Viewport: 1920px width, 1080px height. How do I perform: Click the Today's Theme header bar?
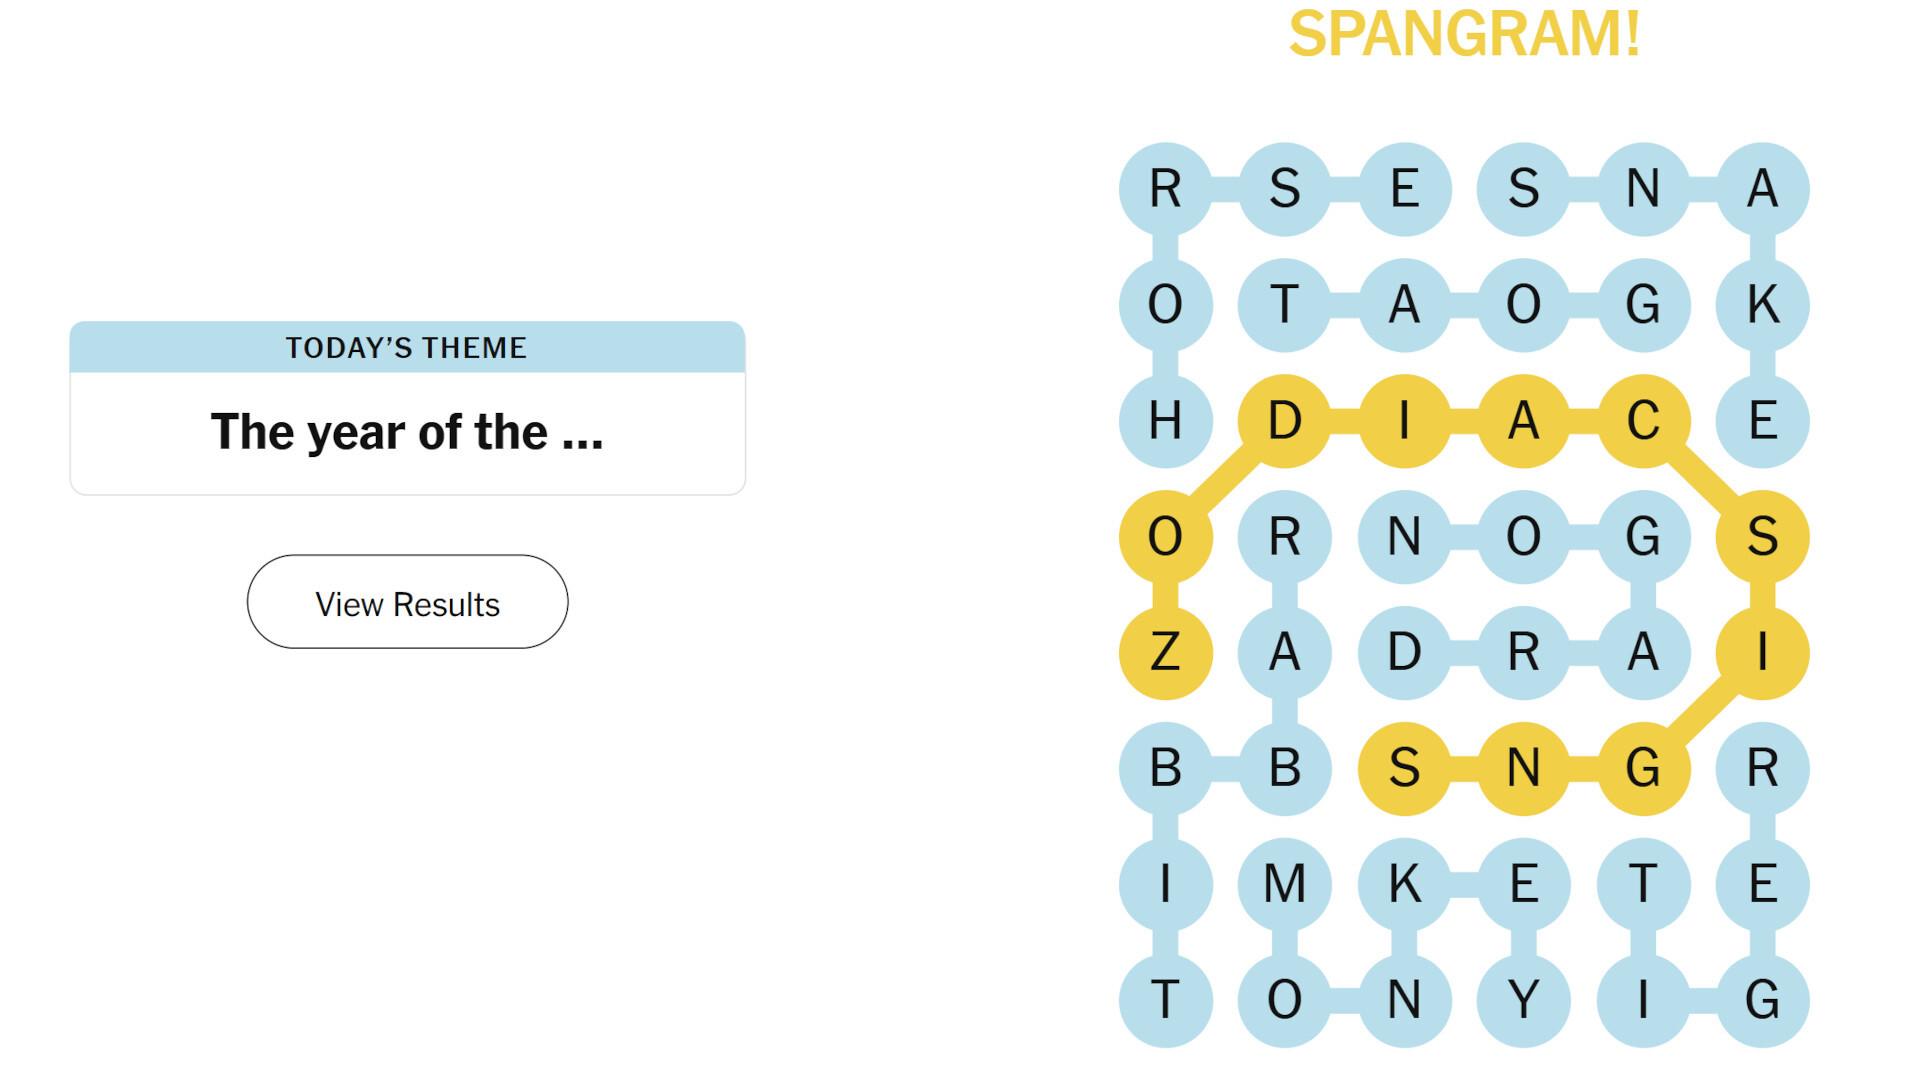coord(407,347)
